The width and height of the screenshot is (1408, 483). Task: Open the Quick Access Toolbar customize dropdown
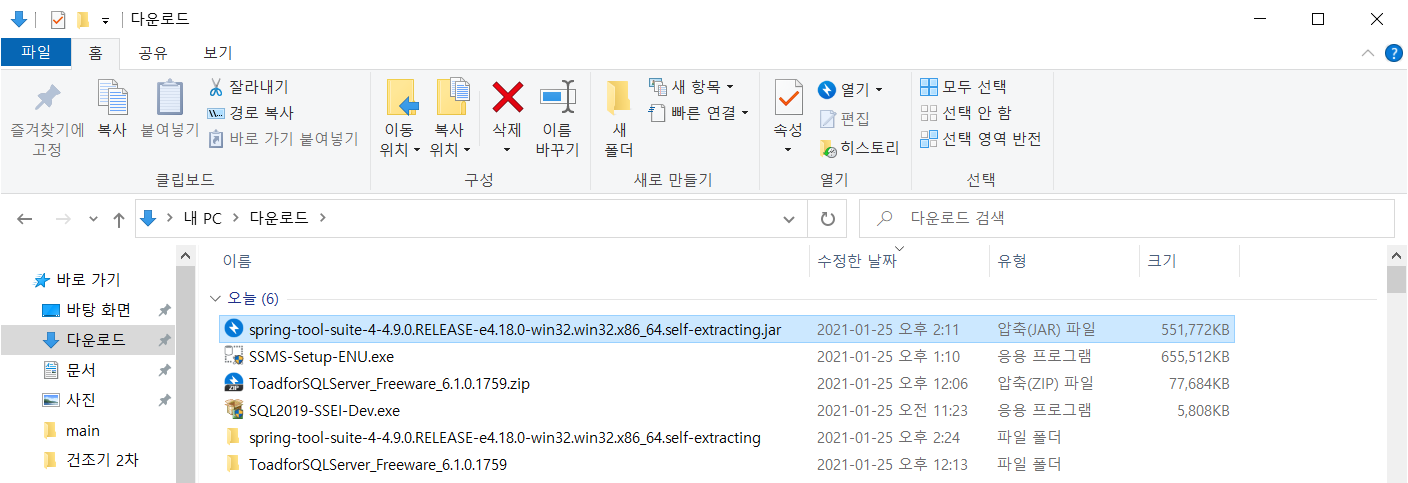[x=105, y=20]
